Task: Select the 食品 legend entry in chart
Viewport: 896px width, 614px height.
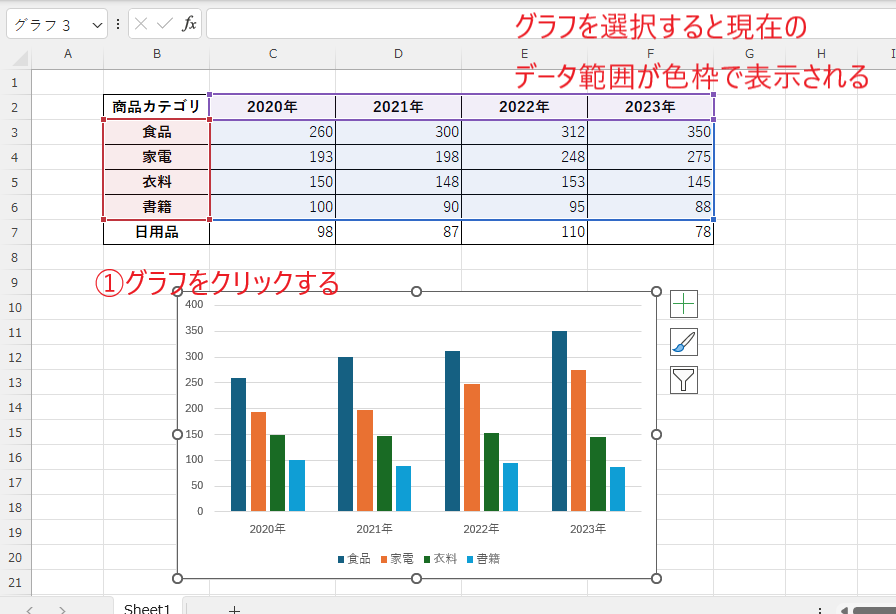Action: (354, 560)
